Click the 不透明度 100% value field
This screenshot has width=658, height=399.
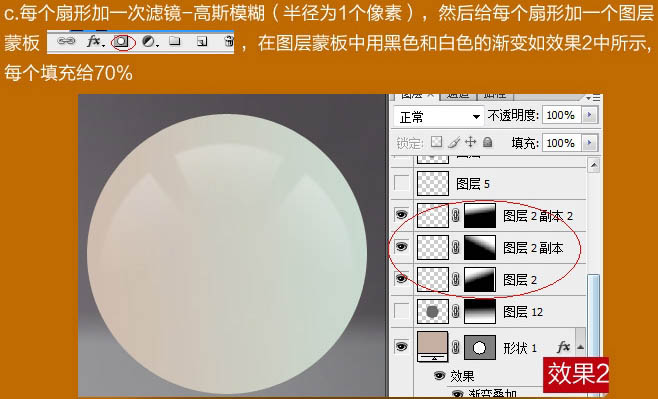(561, 115)
